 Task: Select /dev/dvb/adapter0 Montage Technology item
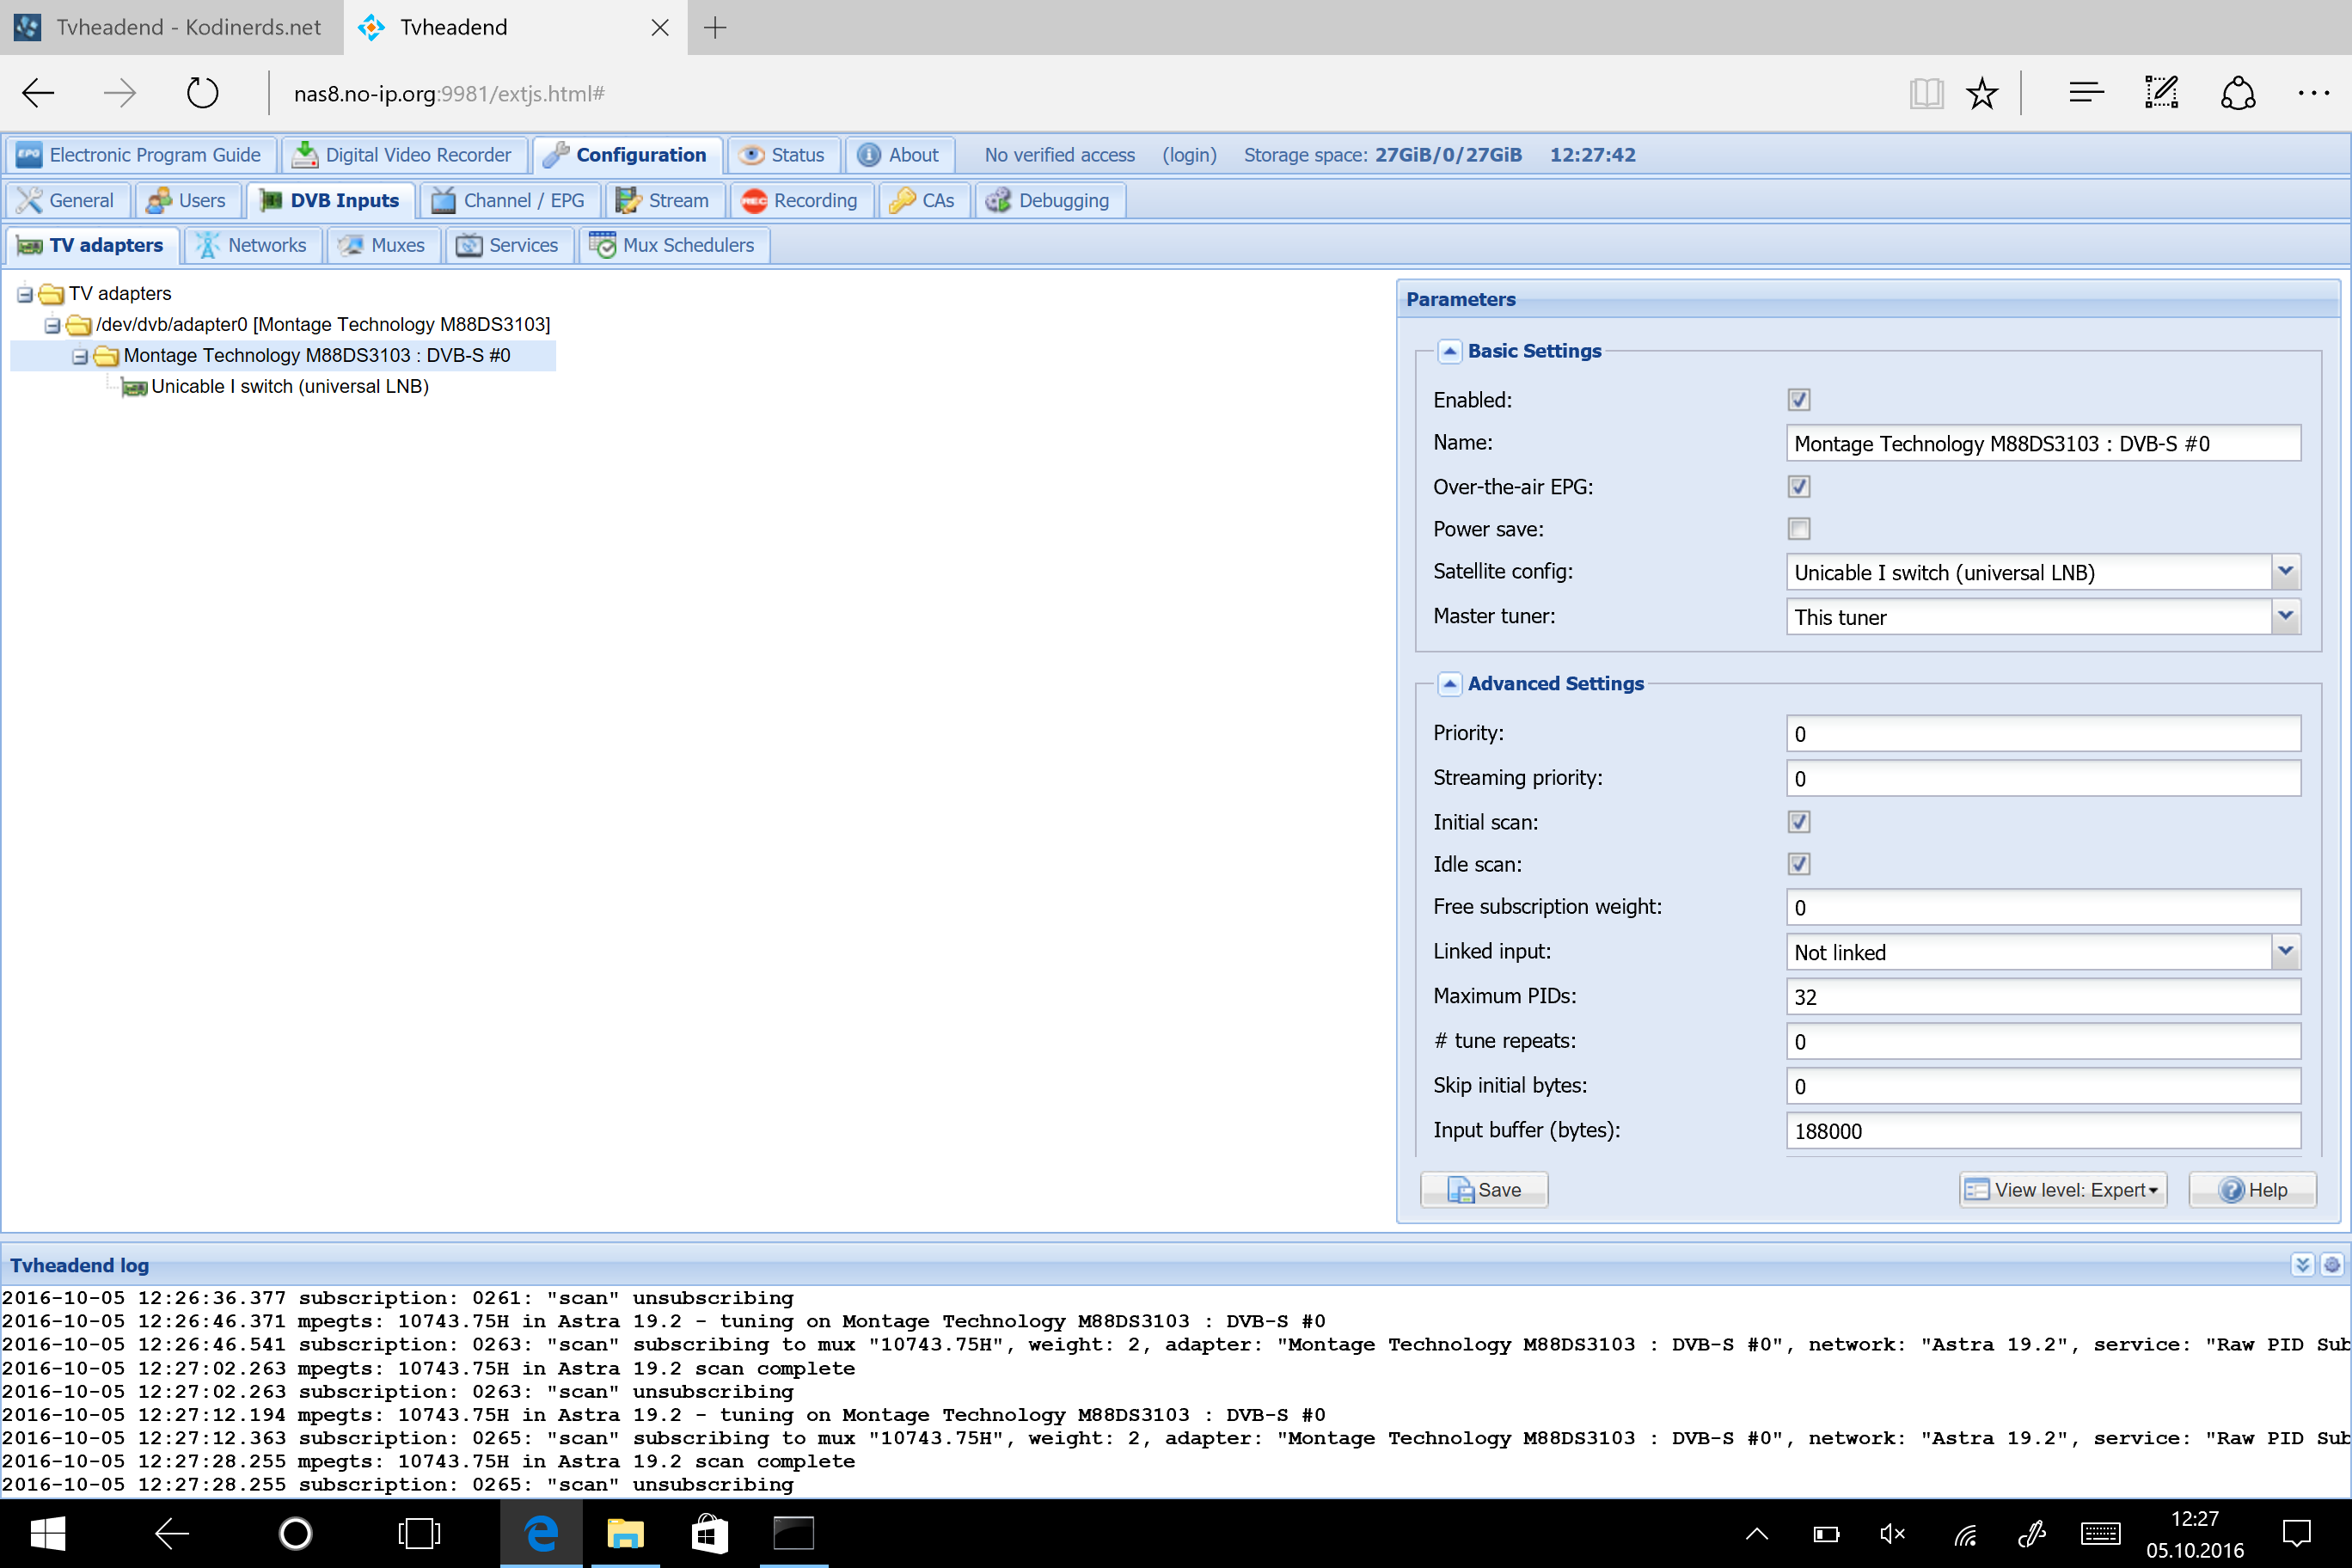323,325
